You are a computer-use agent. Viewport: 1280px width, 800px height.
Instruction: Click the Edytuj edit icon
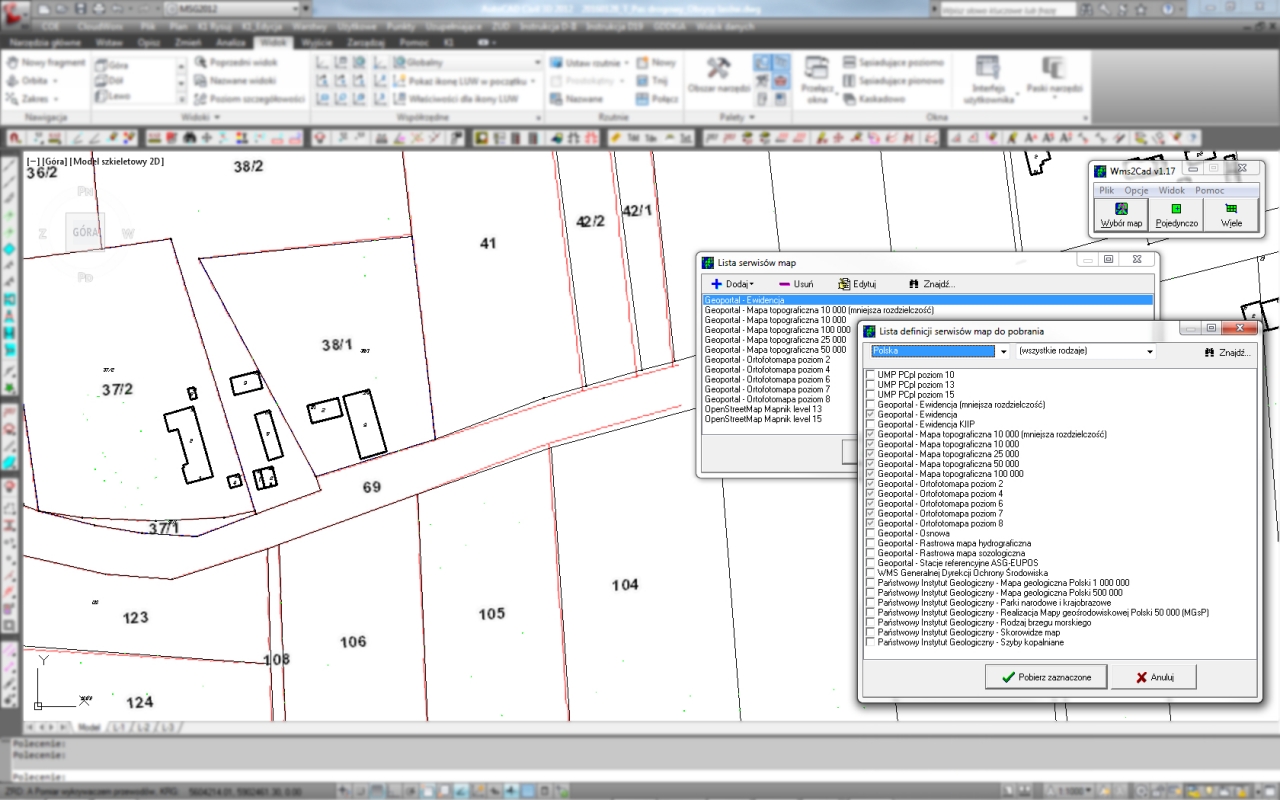click(844, 284)
